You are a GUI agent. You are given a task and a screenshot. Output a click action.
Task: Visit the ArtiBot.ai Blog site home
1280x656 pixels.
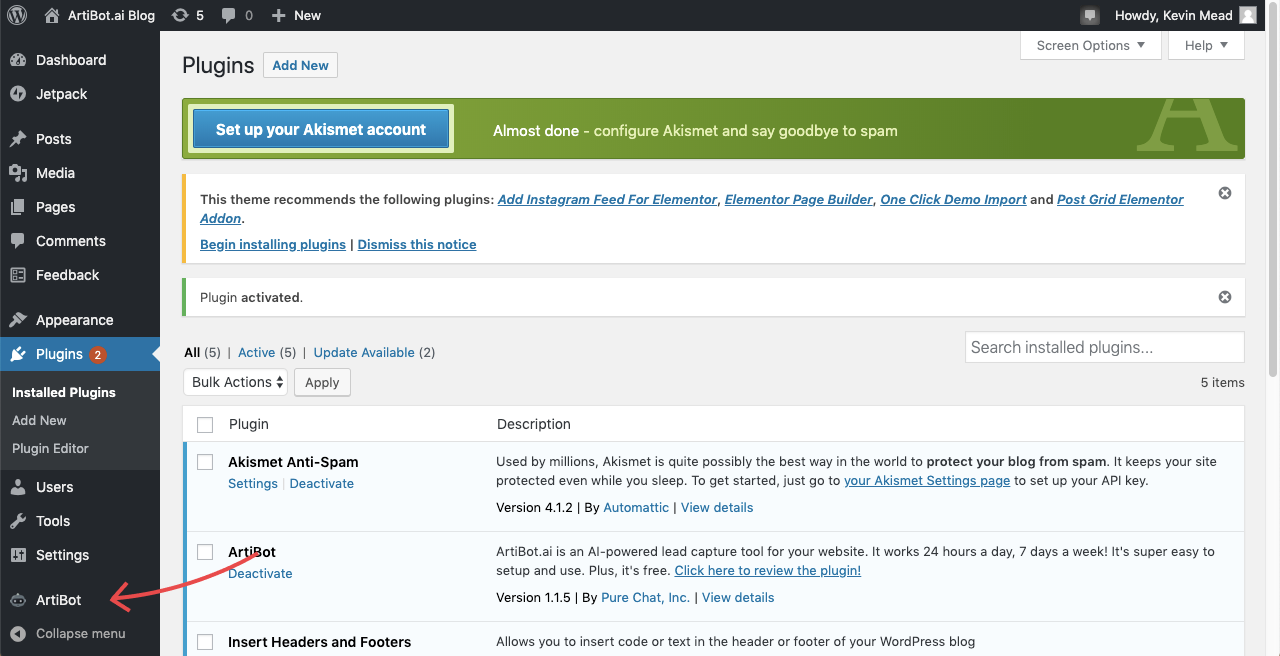point(100,15)
